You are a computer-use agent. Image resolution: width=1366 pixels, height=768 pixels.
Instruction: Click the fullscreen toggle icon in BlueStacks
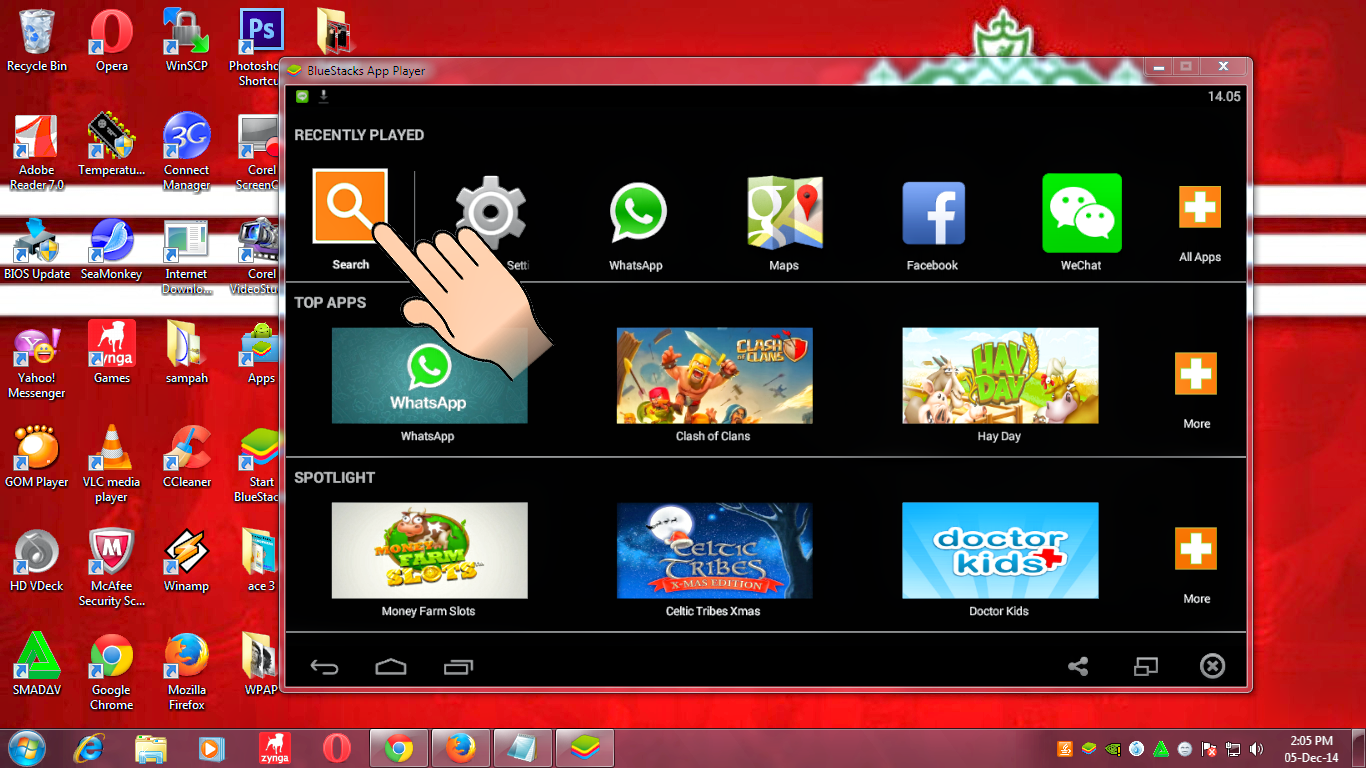1145,666
